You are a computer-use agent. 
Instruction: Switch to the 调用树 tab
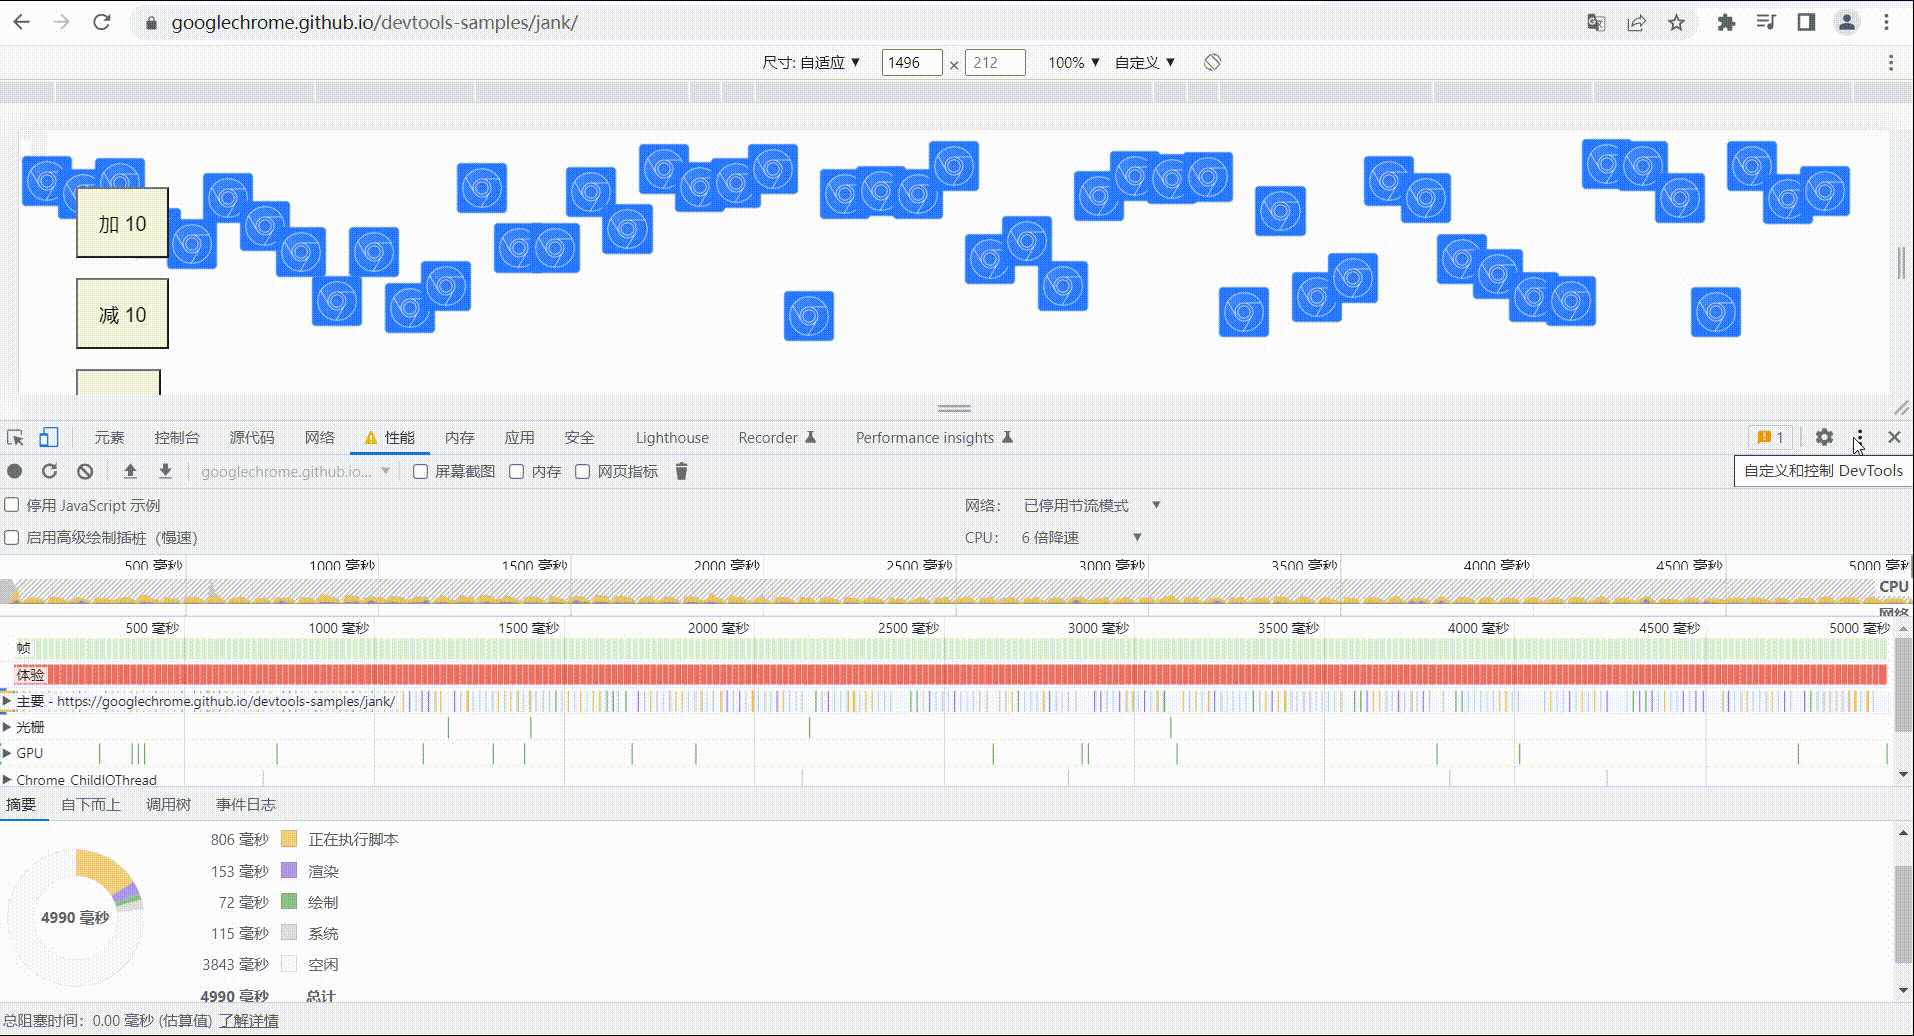[x=168, y=805]
